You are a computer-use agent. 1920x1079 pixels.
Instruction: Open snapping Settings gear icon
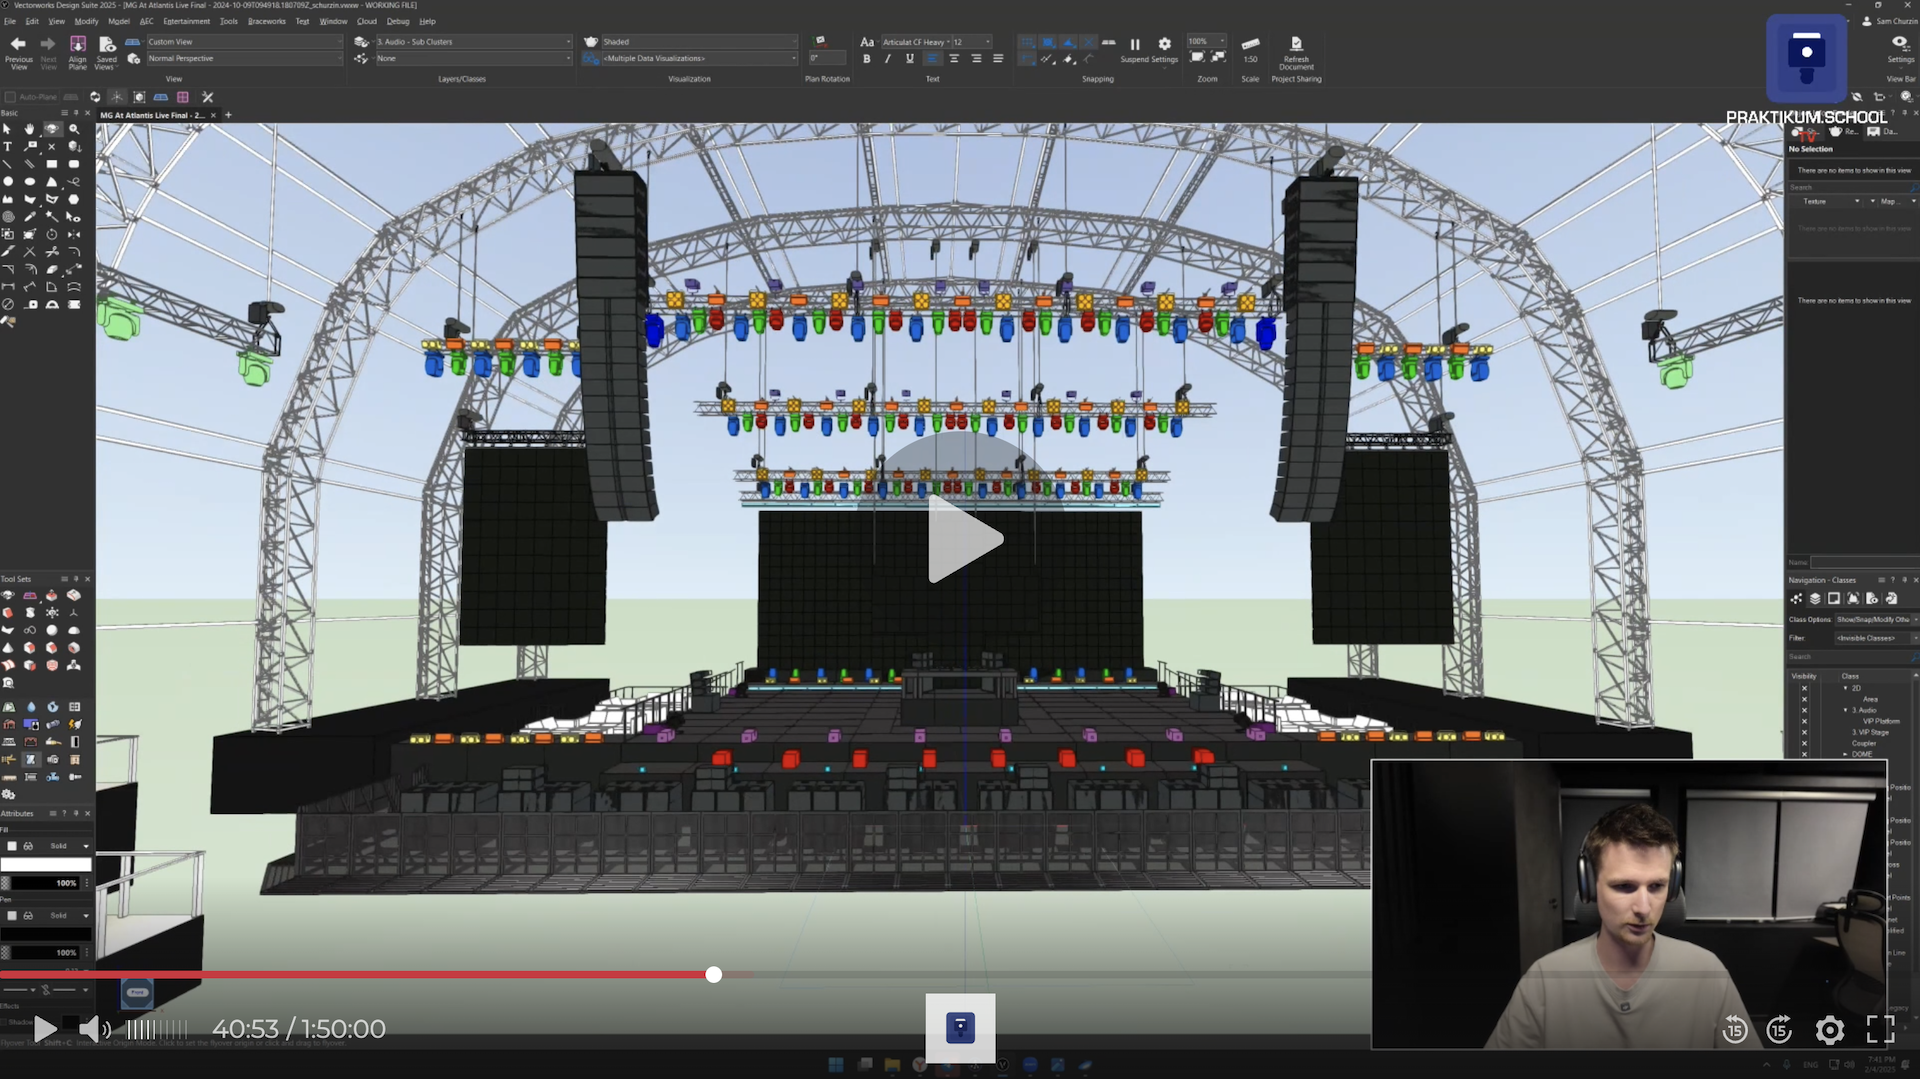[1164, 44]
